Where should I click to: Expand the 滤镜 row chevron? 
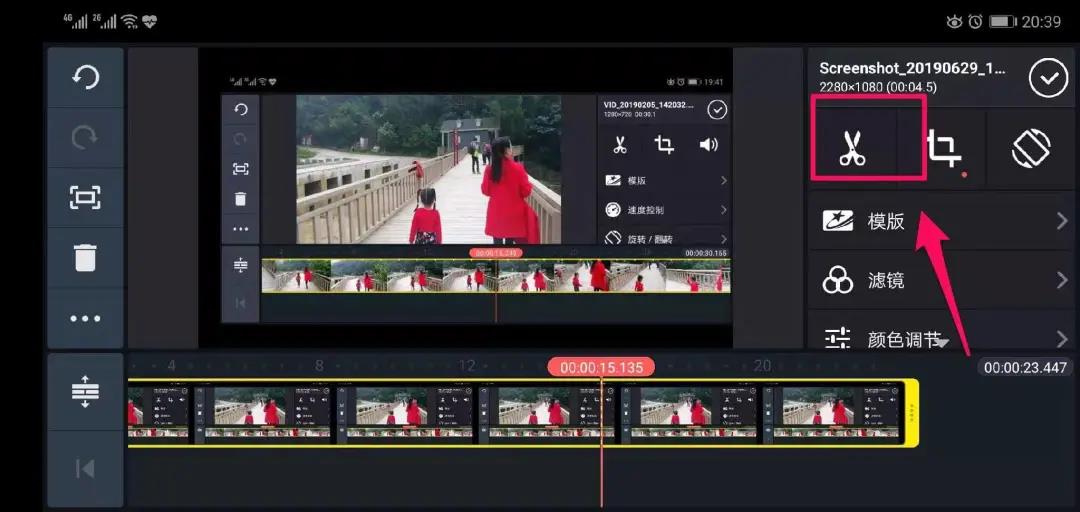pyautogui.click(x=1061, y=280)
